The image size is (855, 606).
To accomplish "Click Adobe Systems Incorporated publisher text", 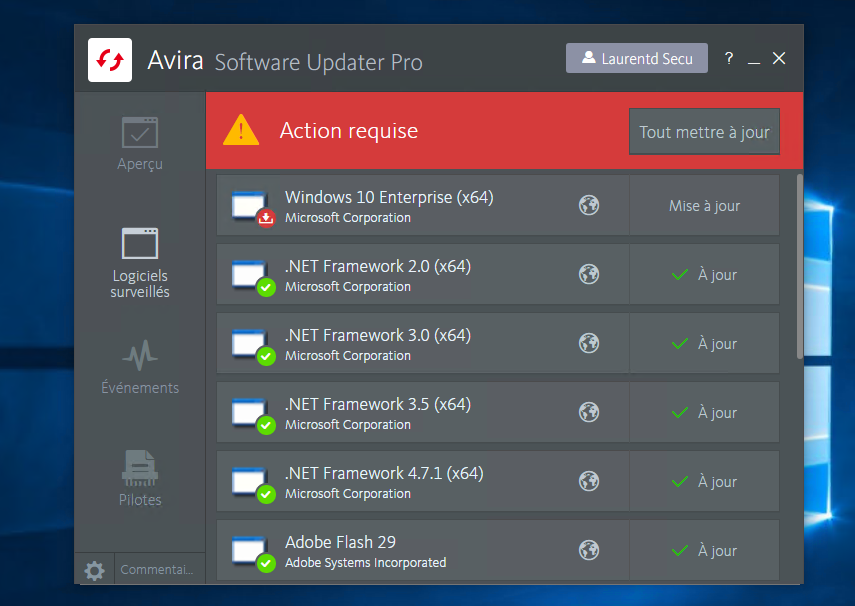I will click(x=365, y=562).
